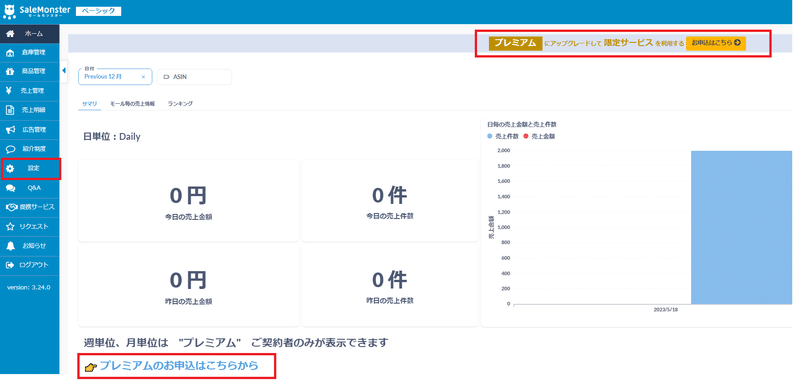Click 限定サービス text in upgrade banner
This screenshot has width=800, height=384.
tap(629, 43)
